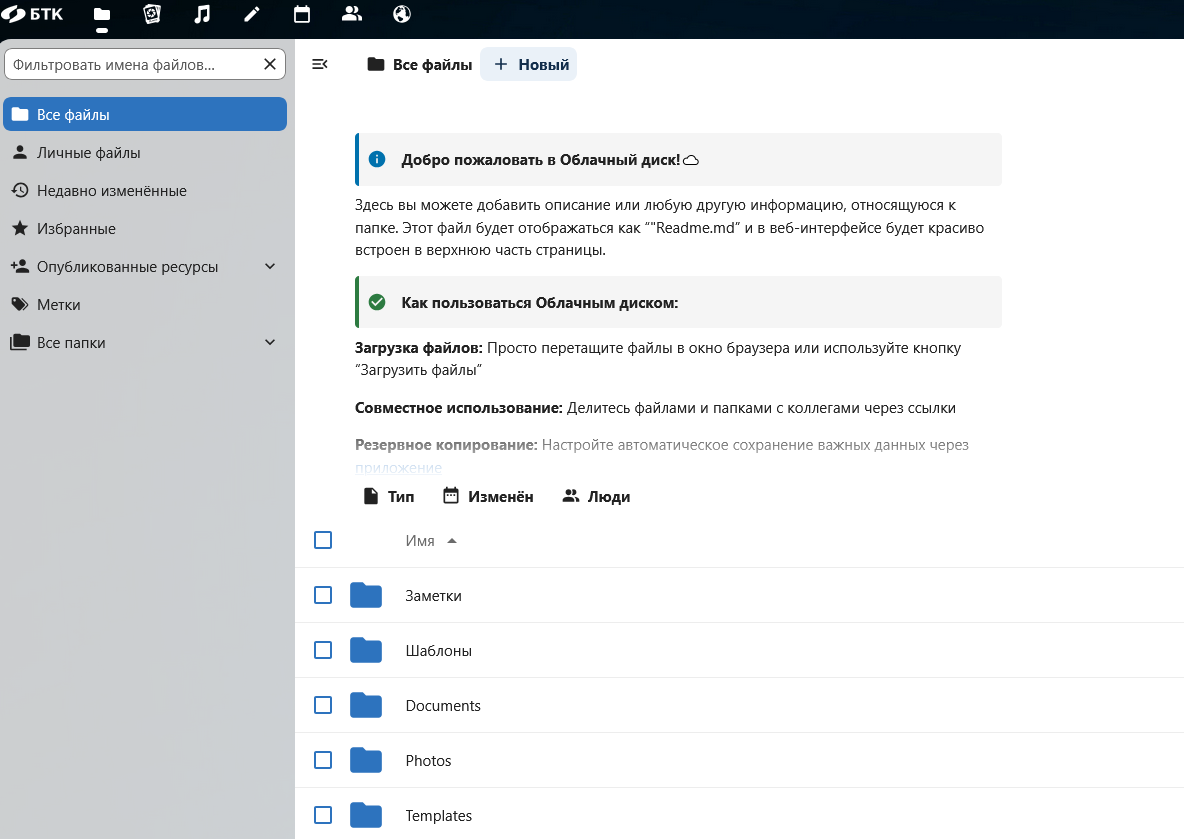Image resolution: width=1184 pixels, height=839 pixels.
Task: Open the Calendar app icon
Action: tap(302, 14)
